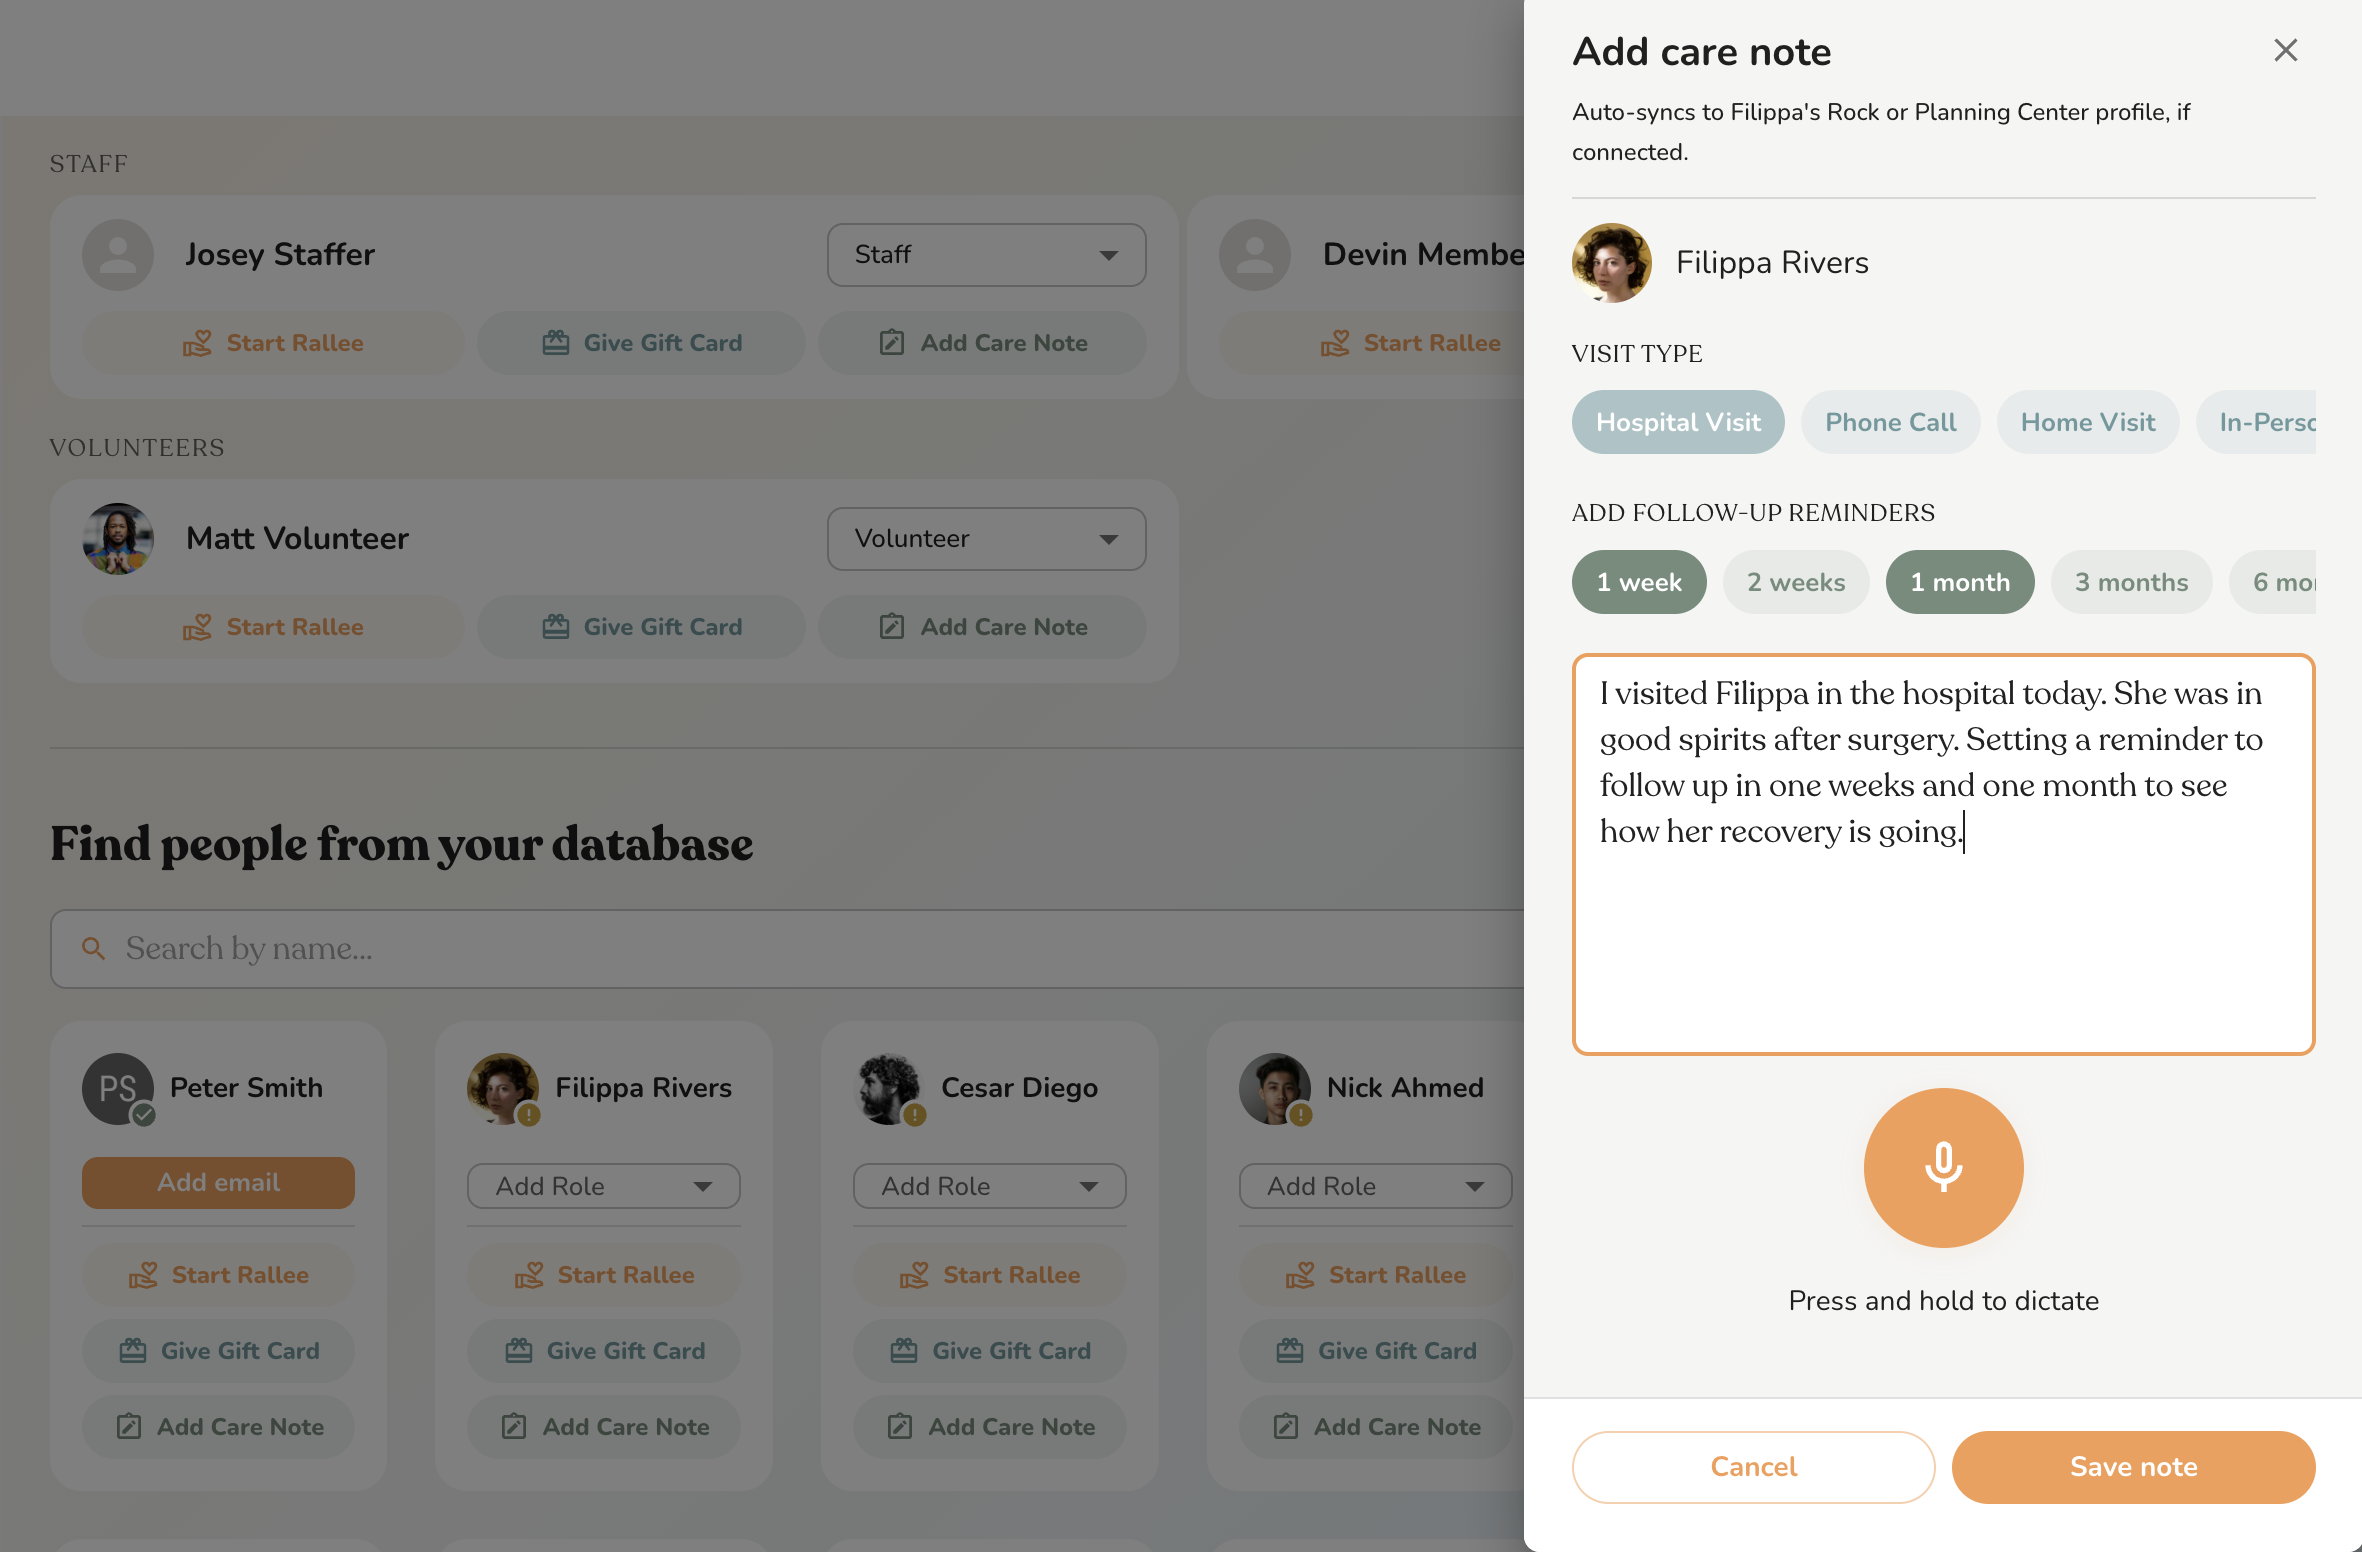
Task: Start Rallee for Josey Staffer
Action: point(273,343)
